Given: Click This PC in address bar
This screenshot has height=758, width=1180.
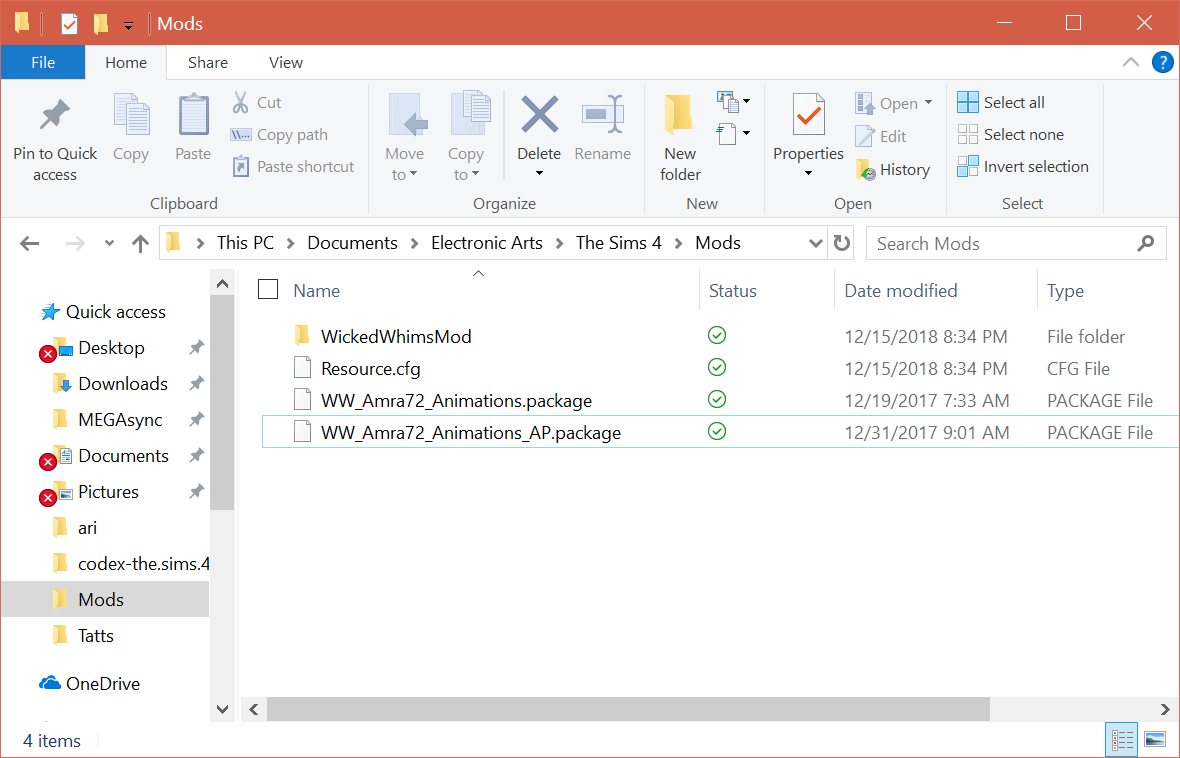Looking at the screenshot, I should click(245, 243).
